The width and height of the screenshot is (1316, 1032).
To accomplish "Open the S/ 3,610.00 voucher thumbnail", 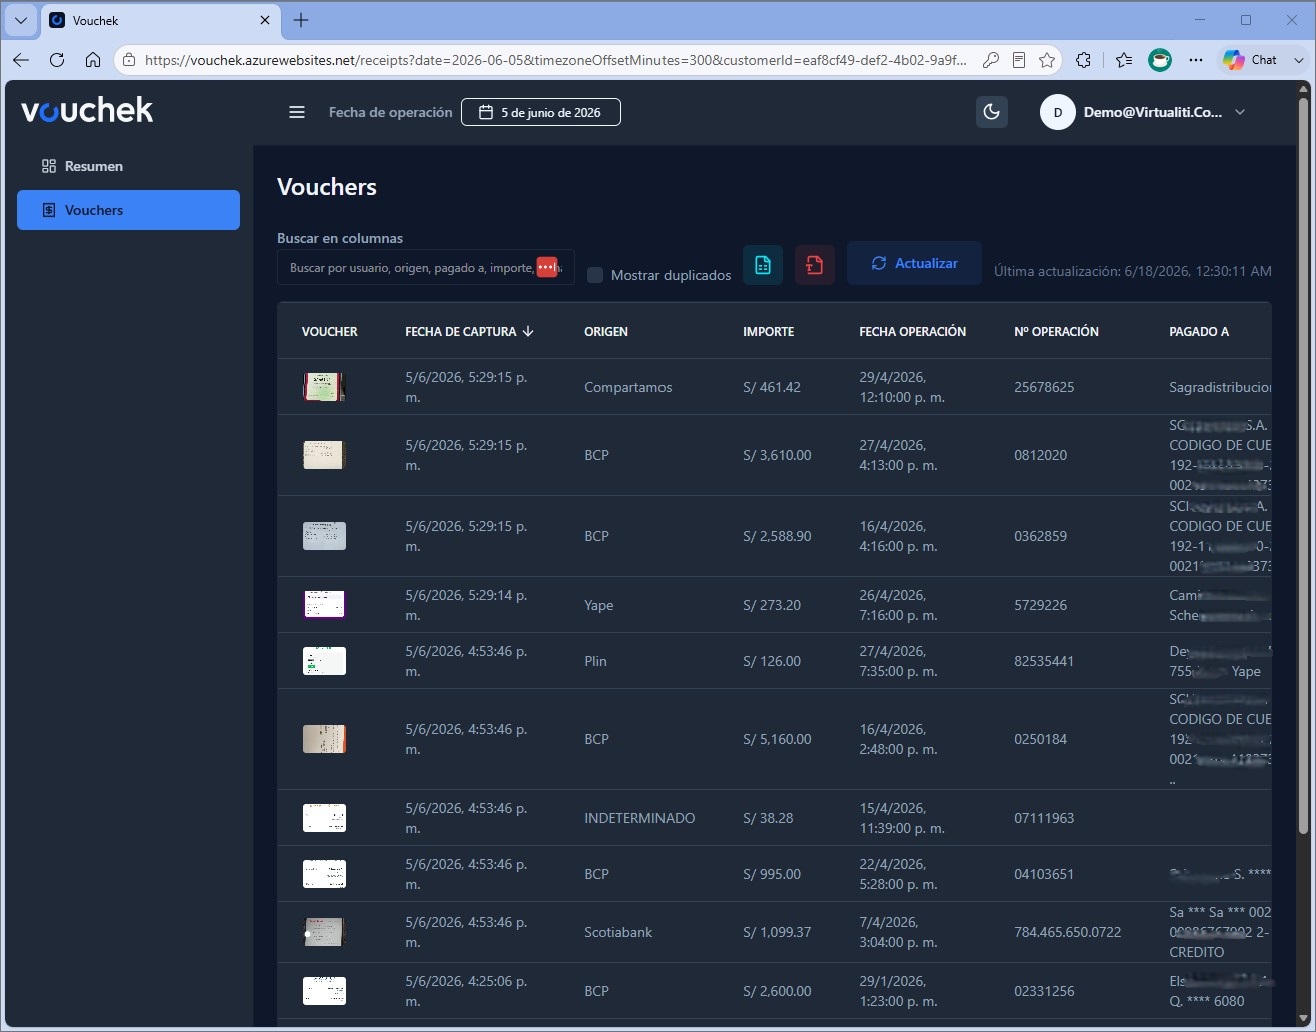I will [x=324, y=455].
